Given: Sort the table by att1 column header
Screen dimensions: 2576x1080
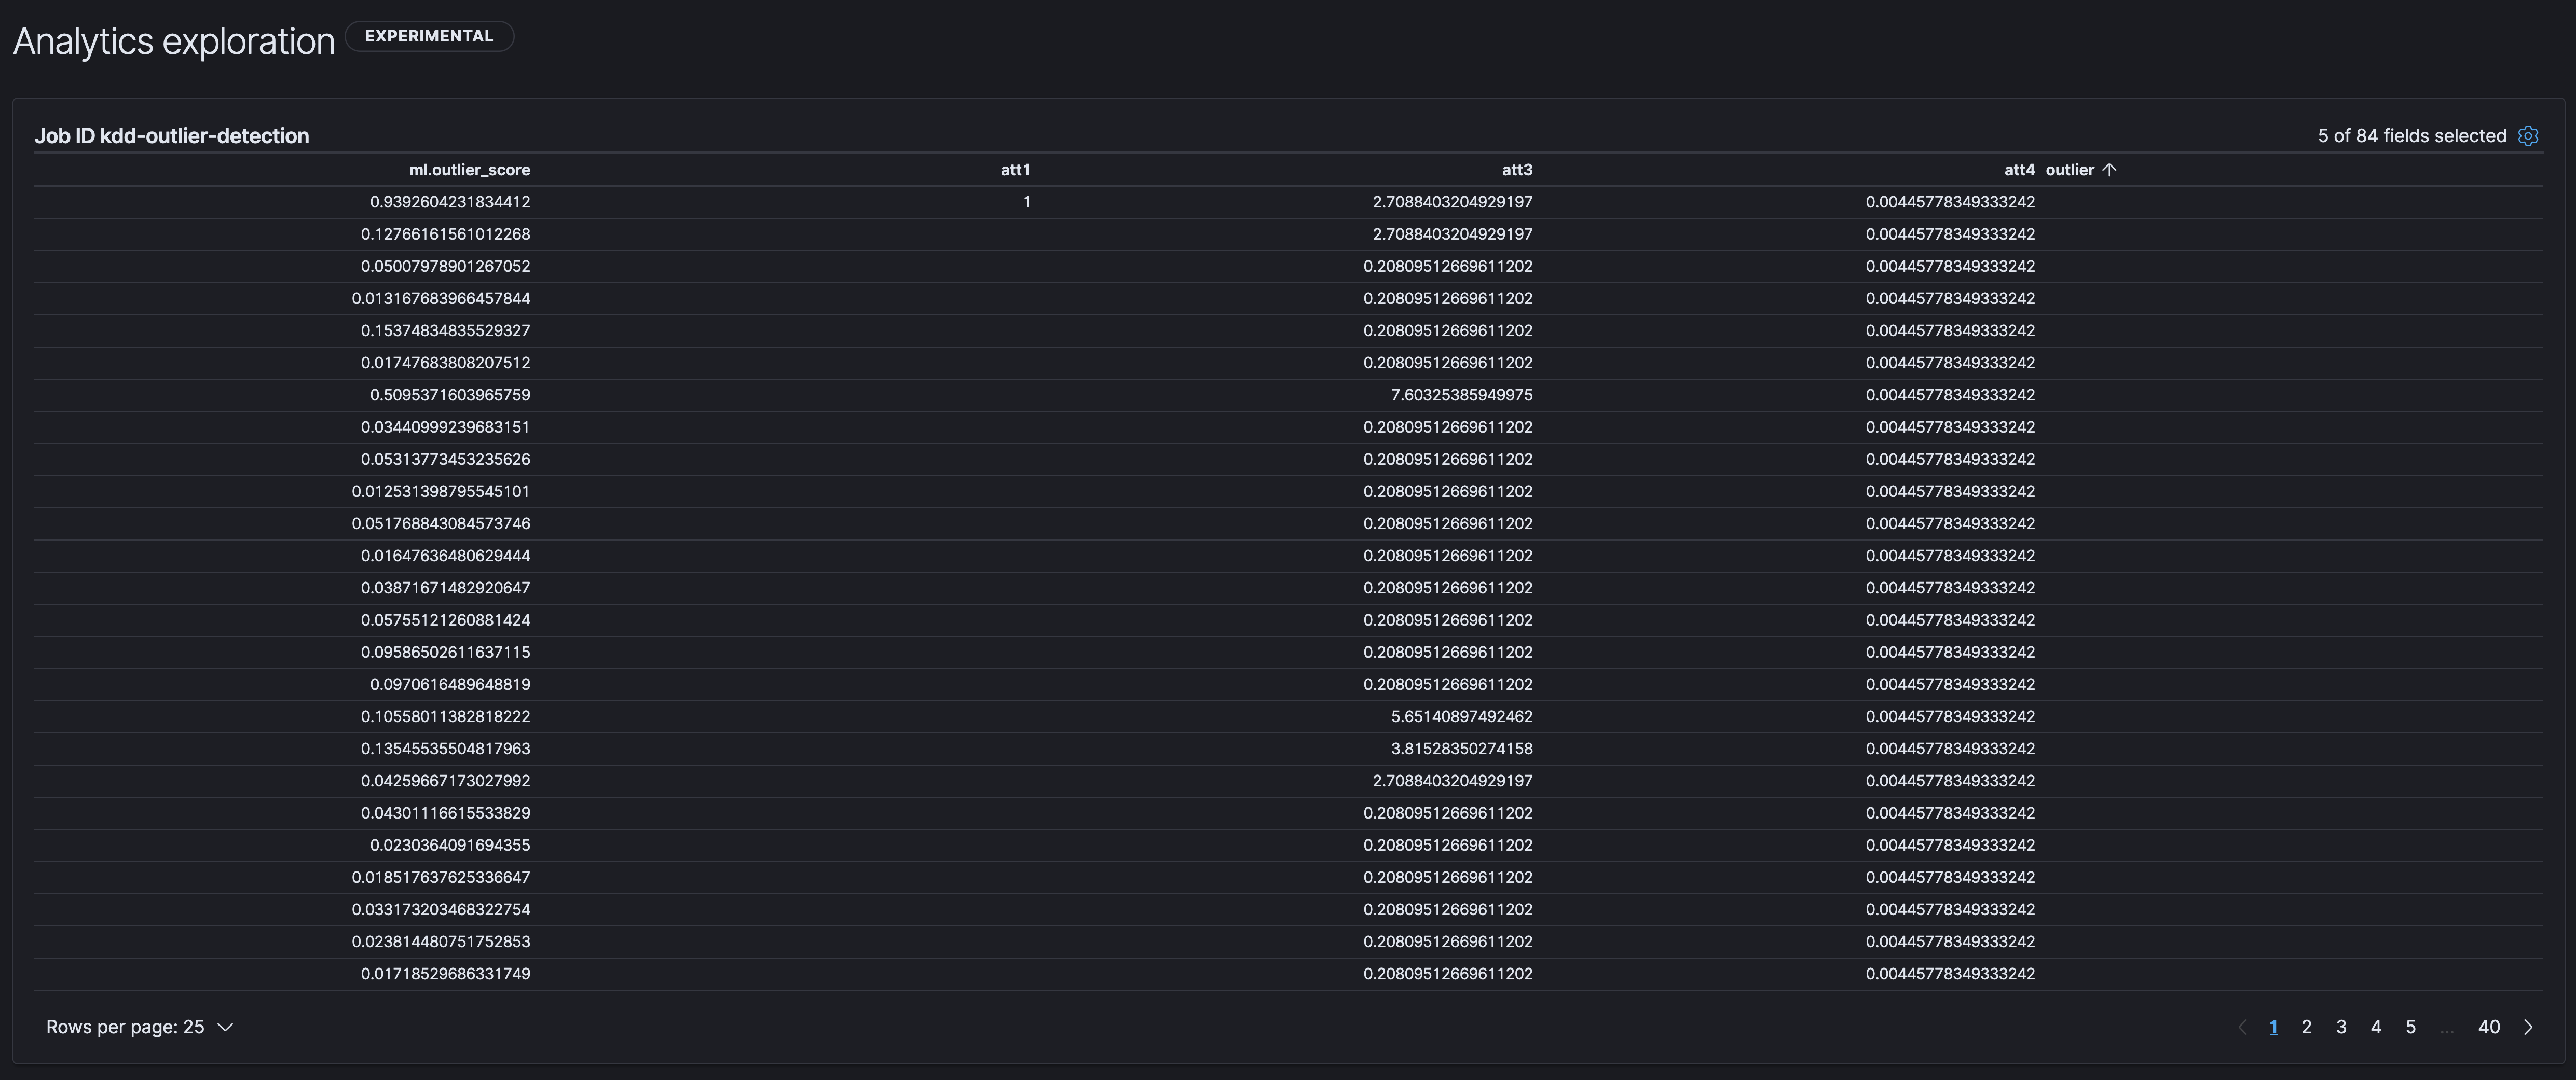Looking at the screenshot, I should [x=1015, y=169].
